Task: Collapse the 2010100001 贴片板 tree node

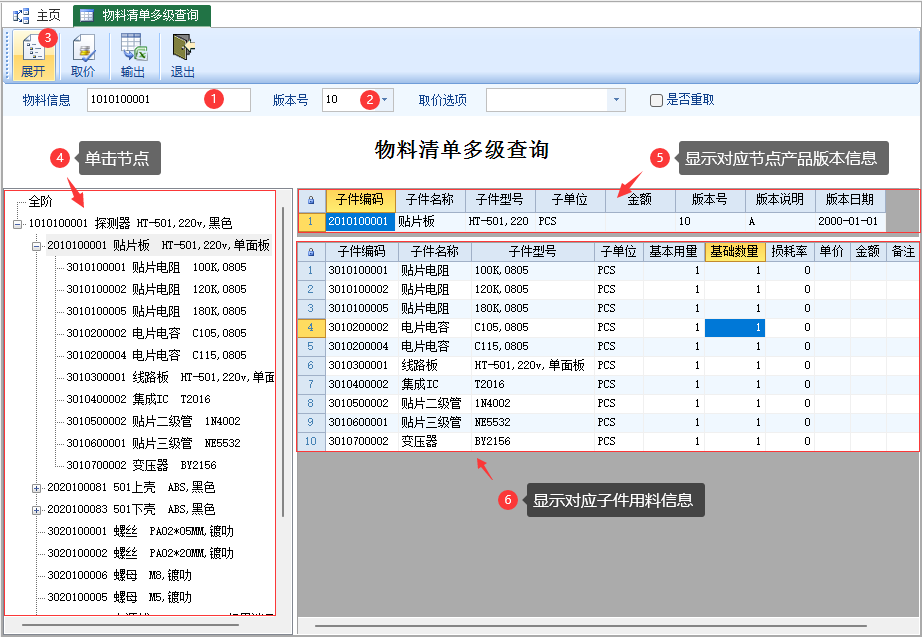Action: click(36, 246)
